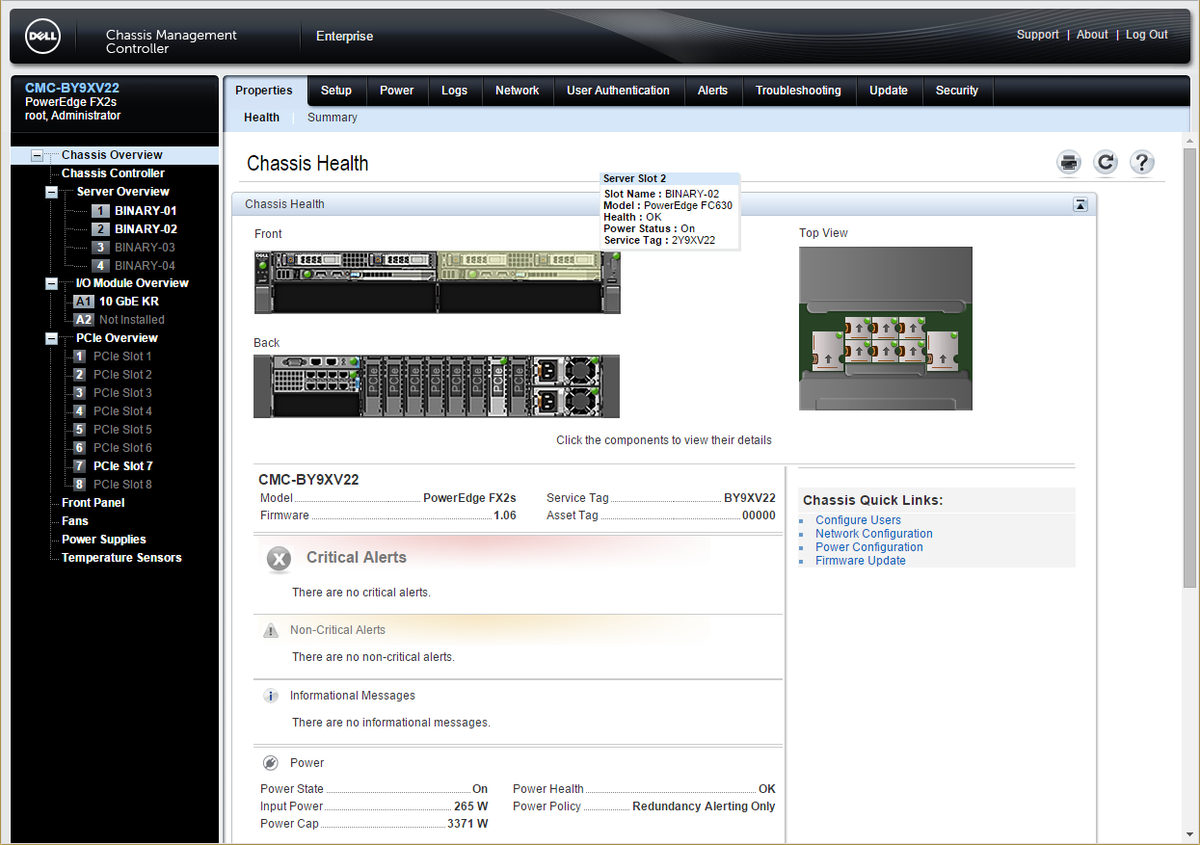Collapse the Chassis Health panel

click(1080, 204)
